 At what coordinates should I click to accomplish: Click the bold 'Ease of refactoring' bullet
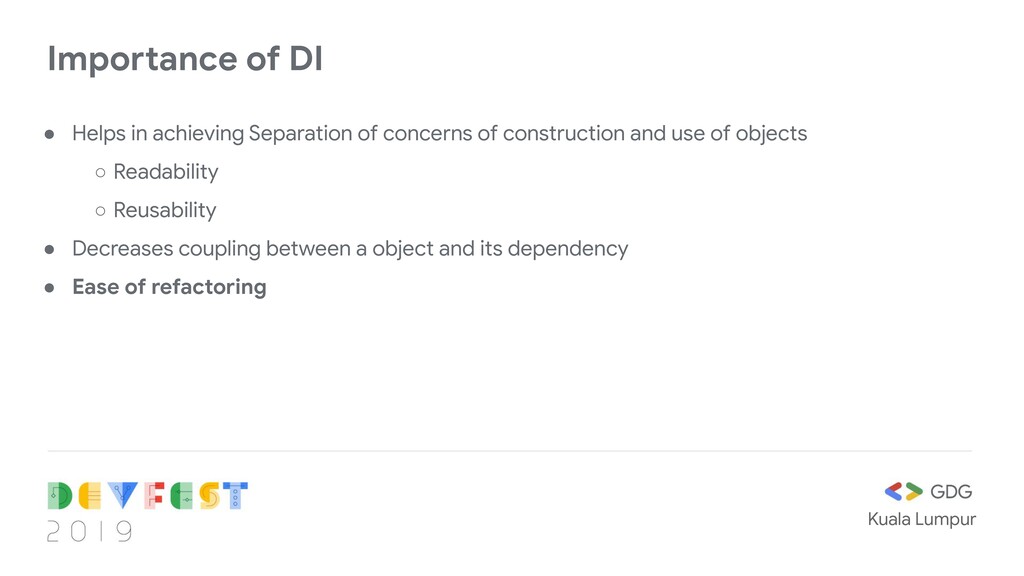(x=169, y=287)
